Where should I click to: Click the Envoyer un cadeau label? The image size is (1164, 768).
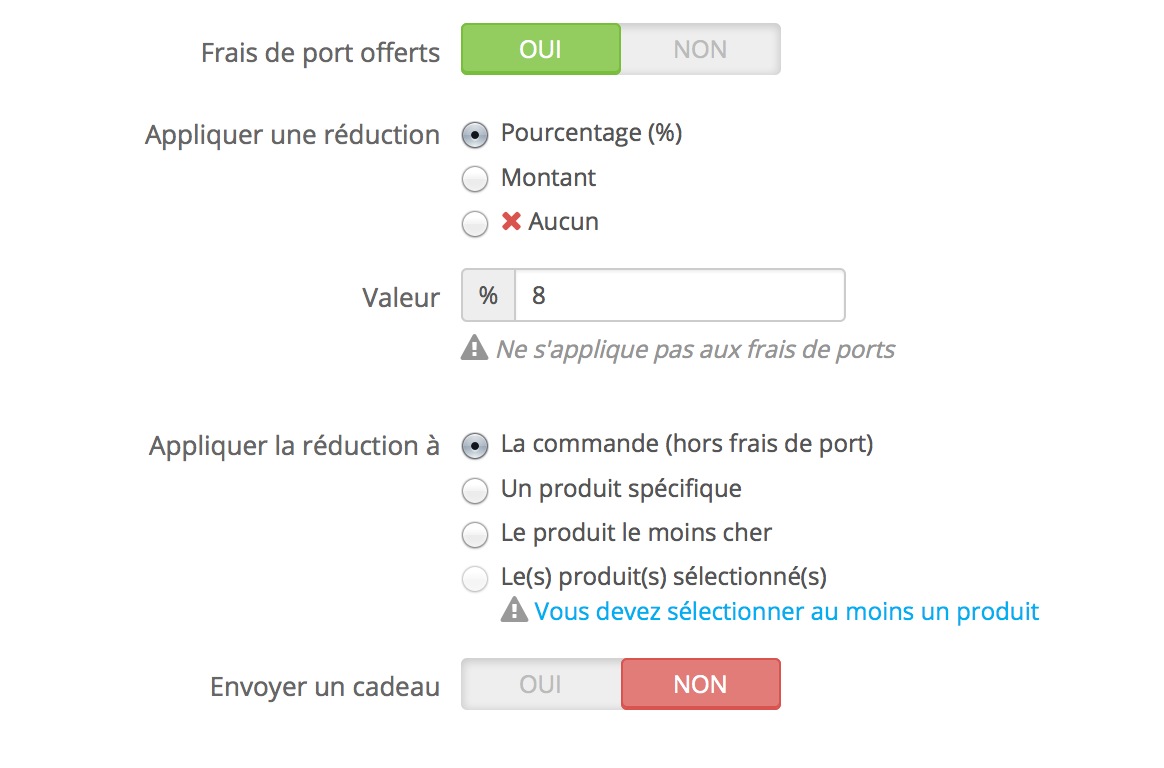[325, 687]
